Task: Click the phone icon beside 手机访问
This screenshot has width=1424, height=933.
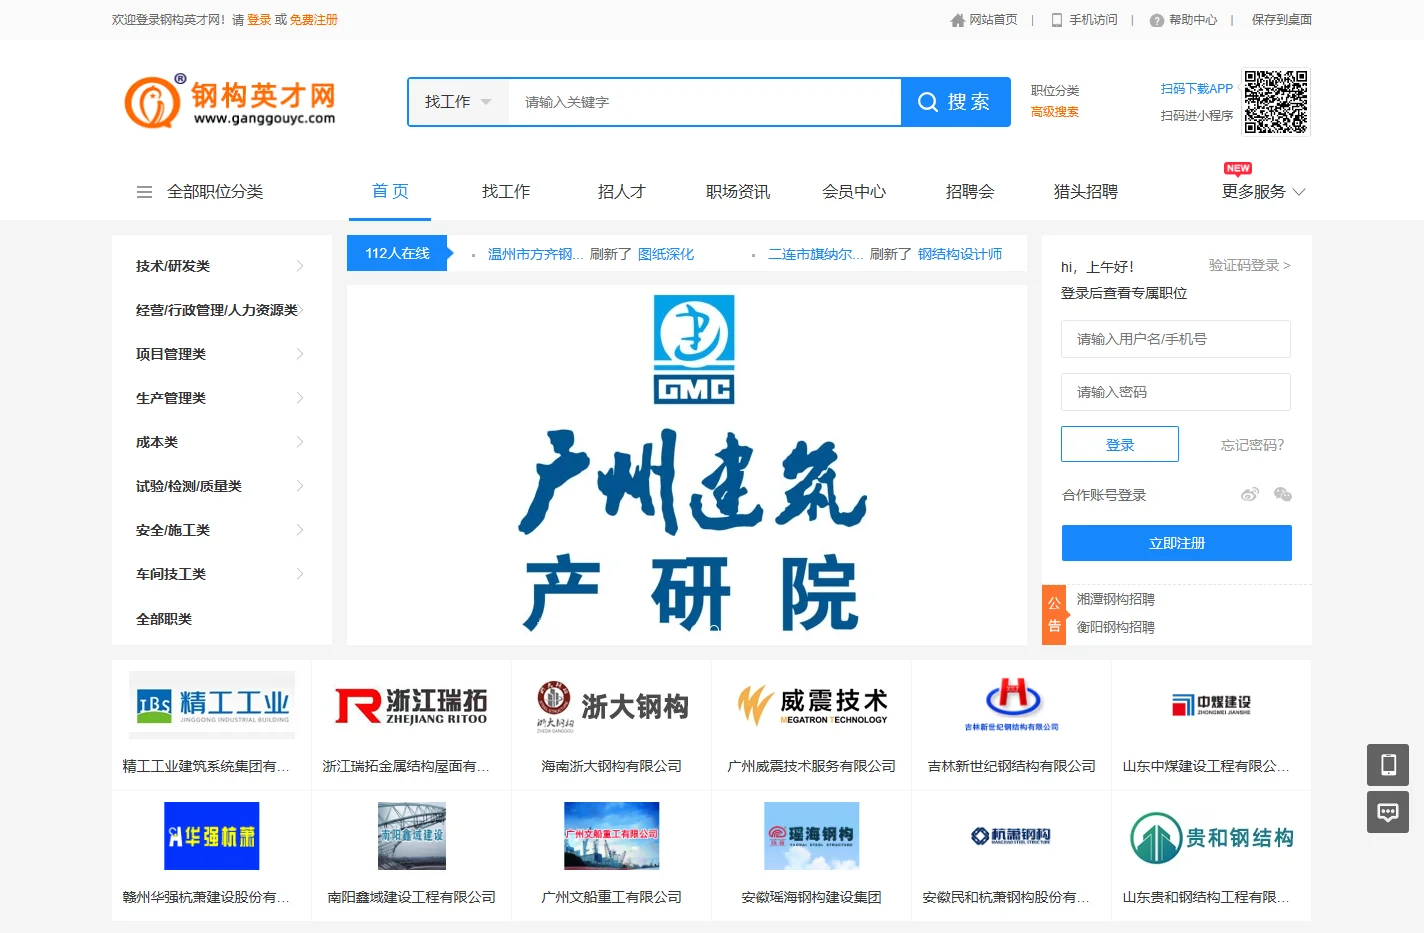Action: point(1057,20)
